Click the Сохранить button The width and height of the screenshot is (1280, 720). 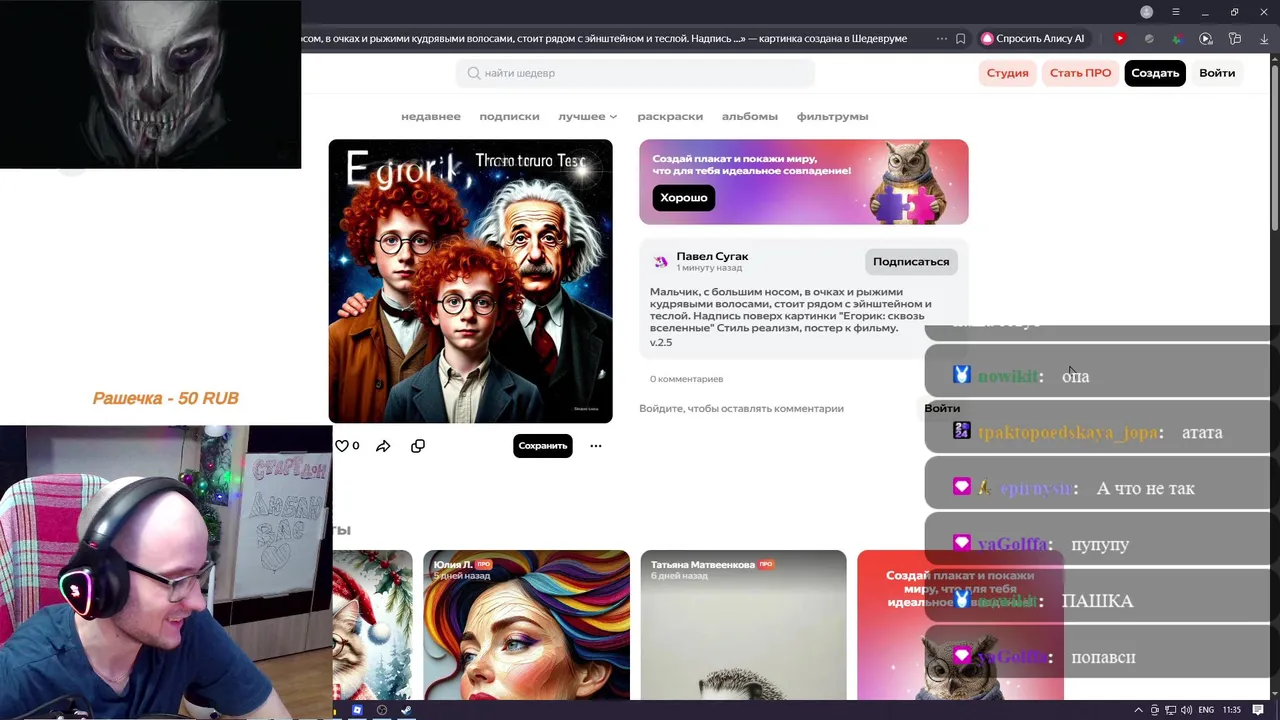point(543,446)
